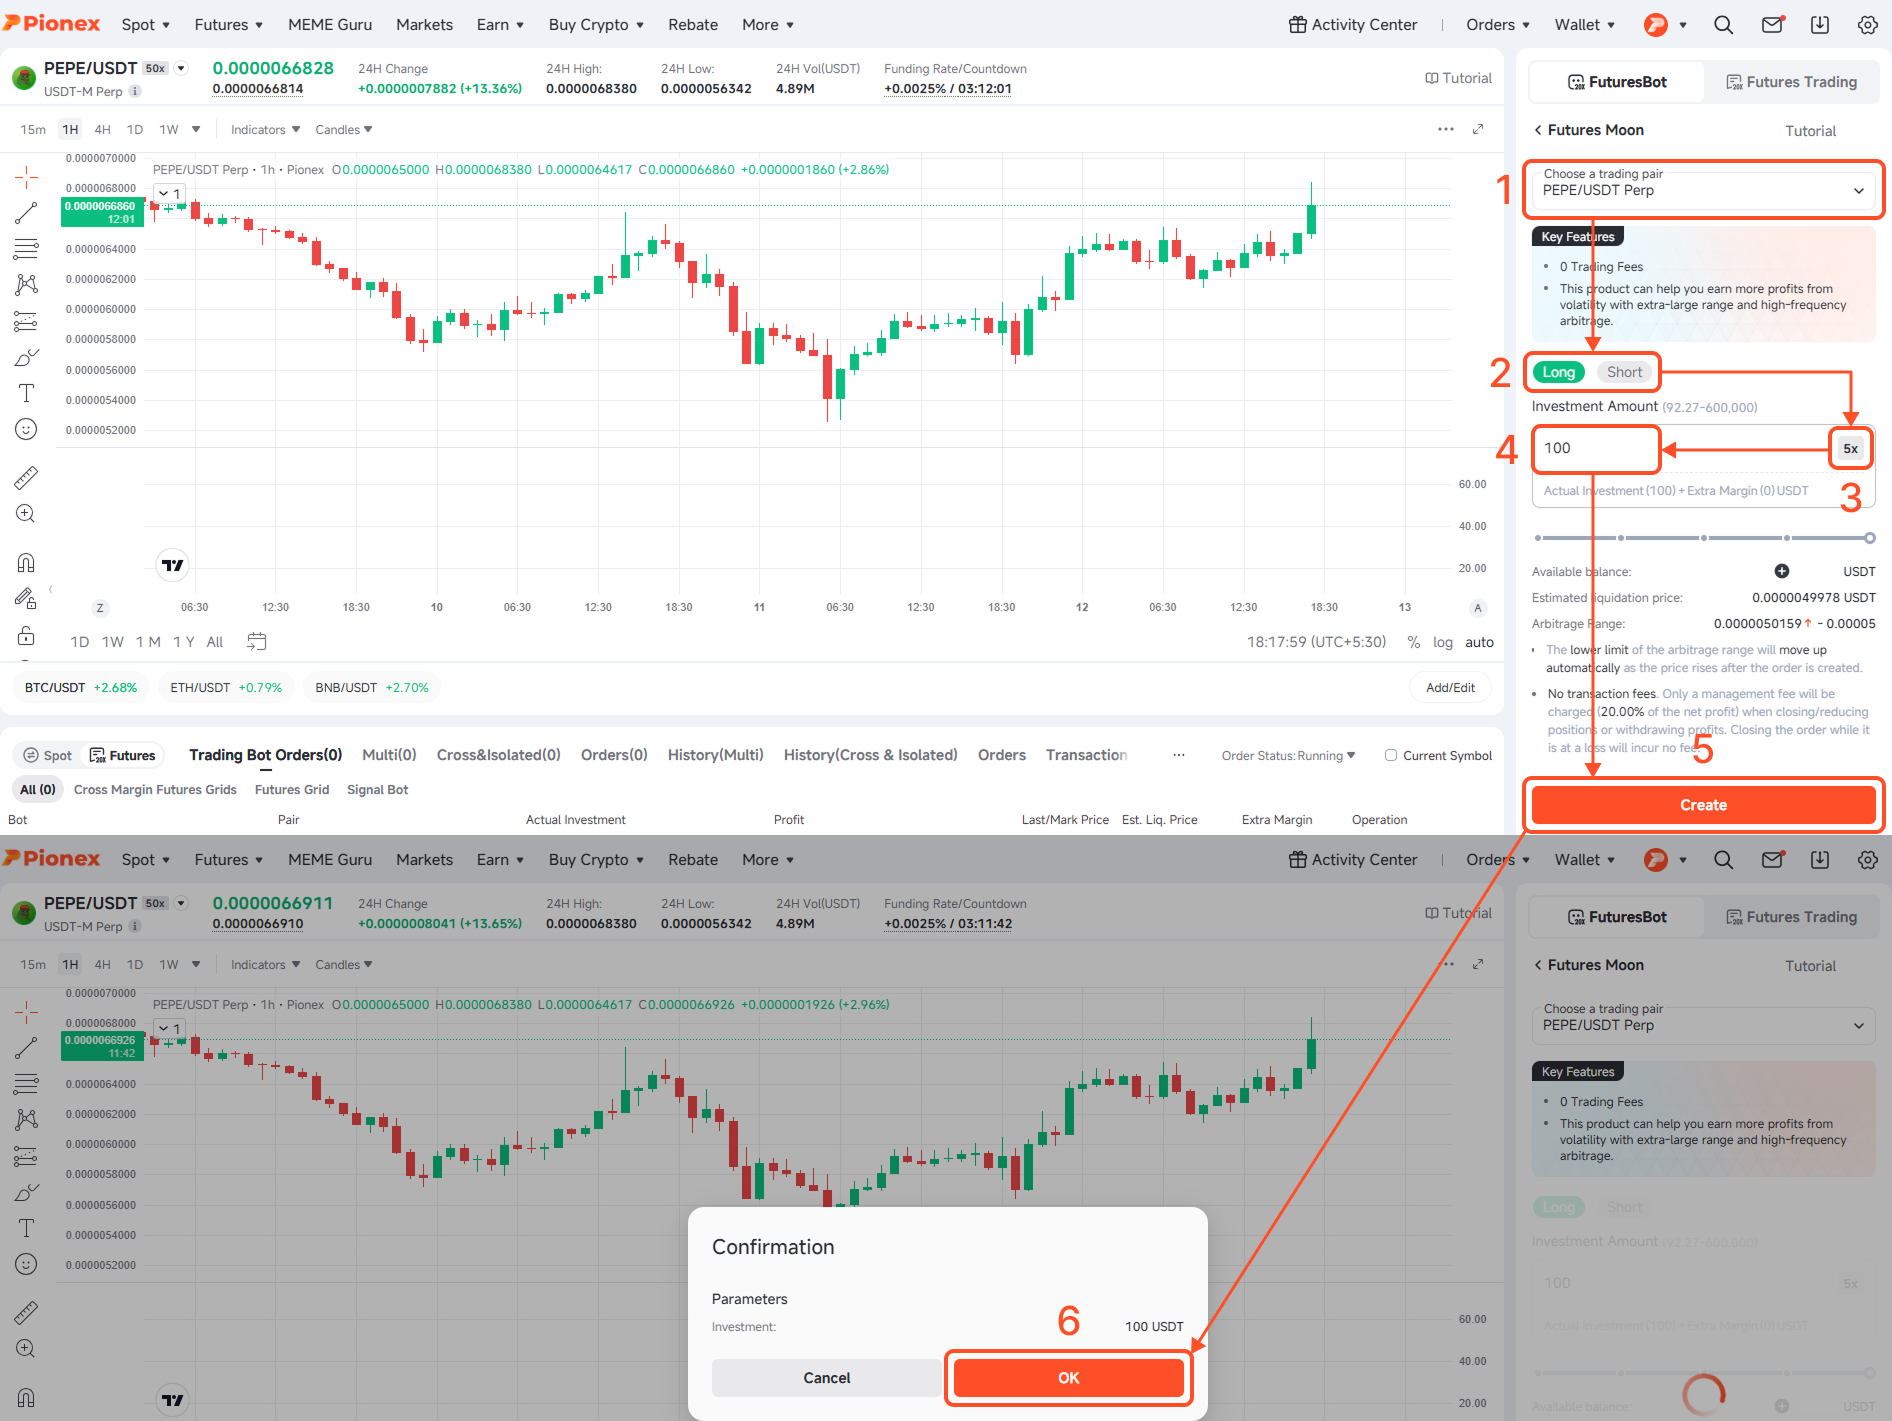Click the plus icon beside Available balance
1892x1421 pixels.
point(1782,571)
